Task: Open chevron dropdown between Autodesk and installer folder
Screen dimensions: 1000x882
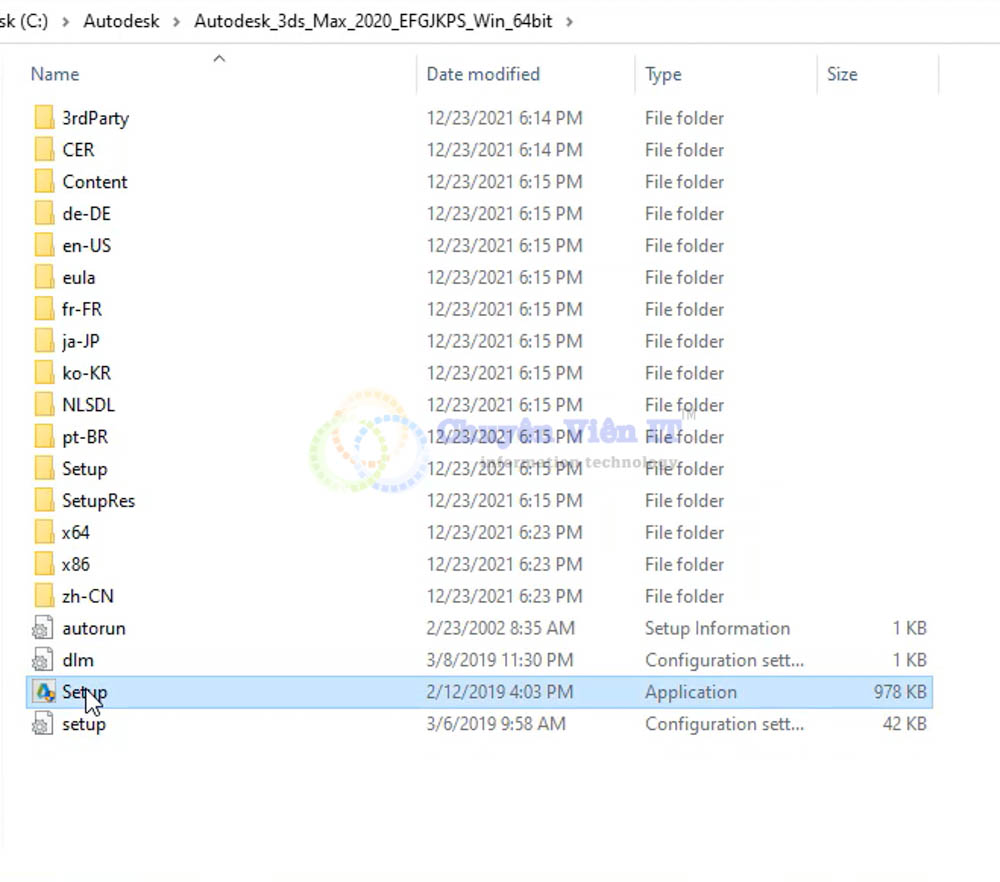Action: click(177, 21)
